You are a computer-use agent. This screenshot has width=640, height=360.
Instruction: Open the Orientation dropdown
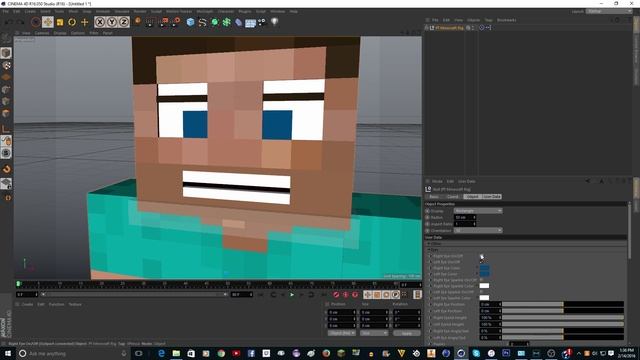pos(478,231)
